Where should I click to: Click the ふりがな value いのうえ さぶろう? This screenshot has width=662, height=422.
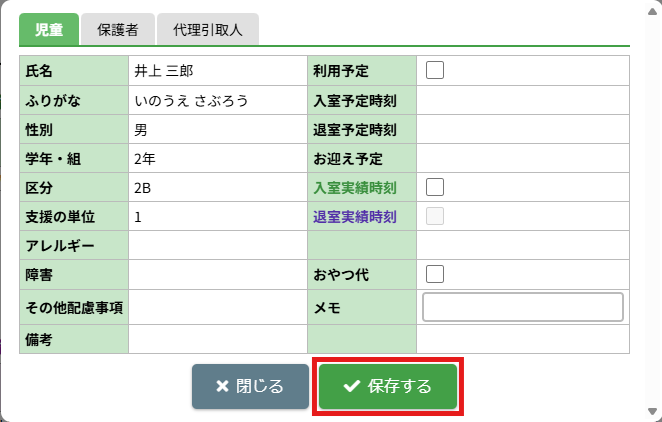[190, 100]
